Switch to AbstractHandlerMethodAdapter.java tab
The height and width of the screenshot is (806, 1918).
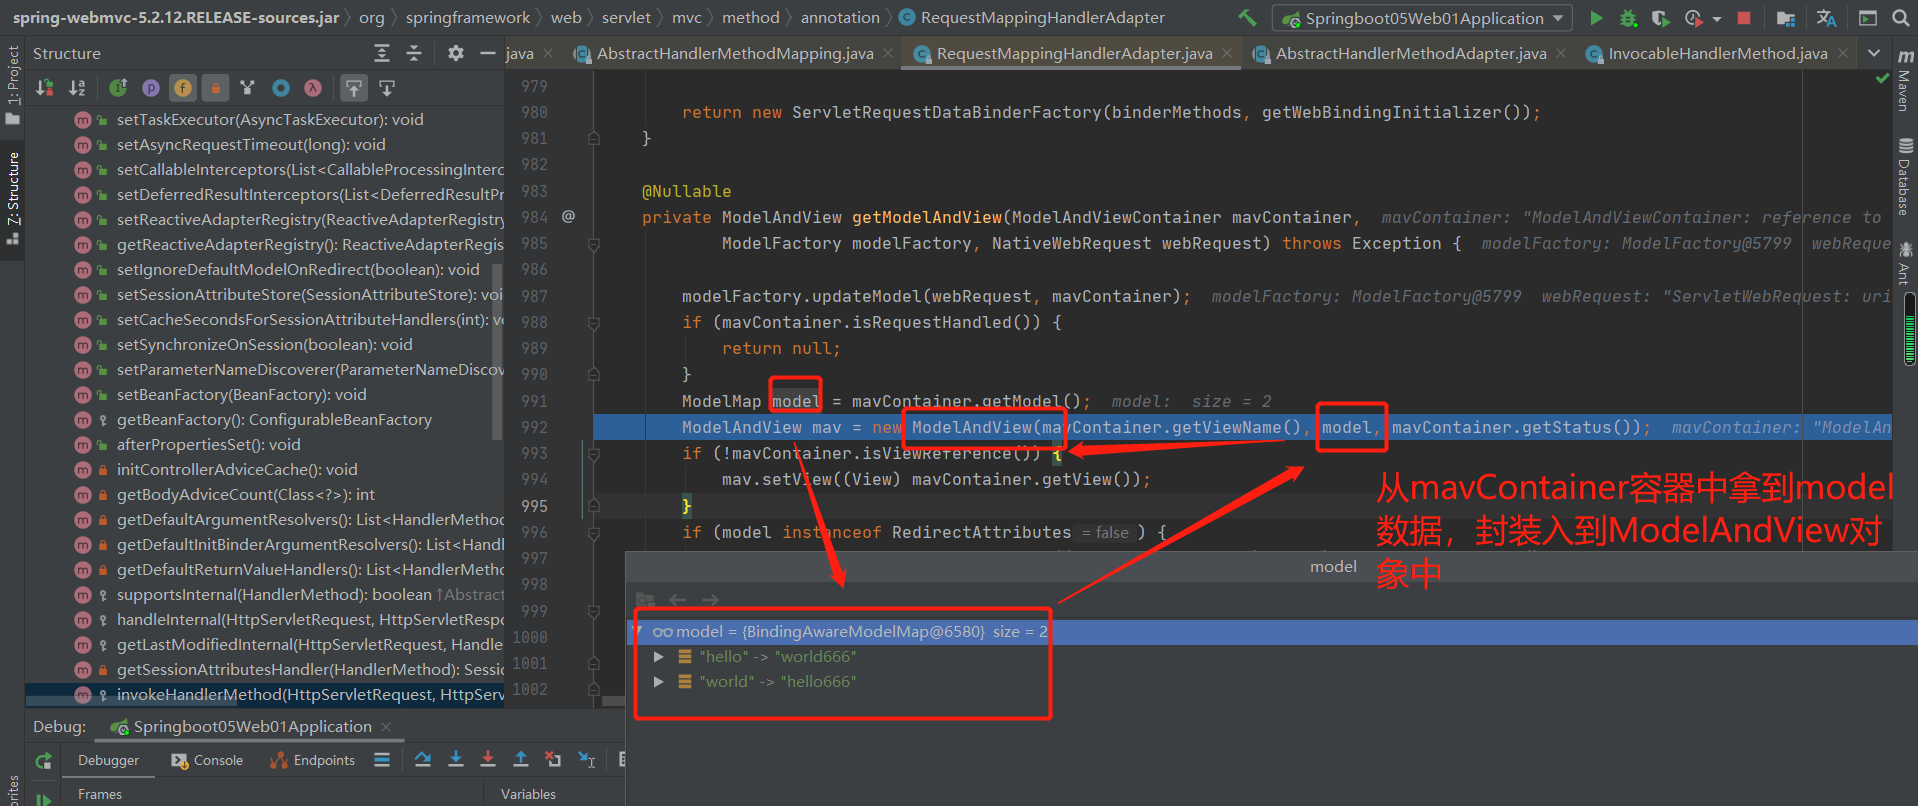1410,53
